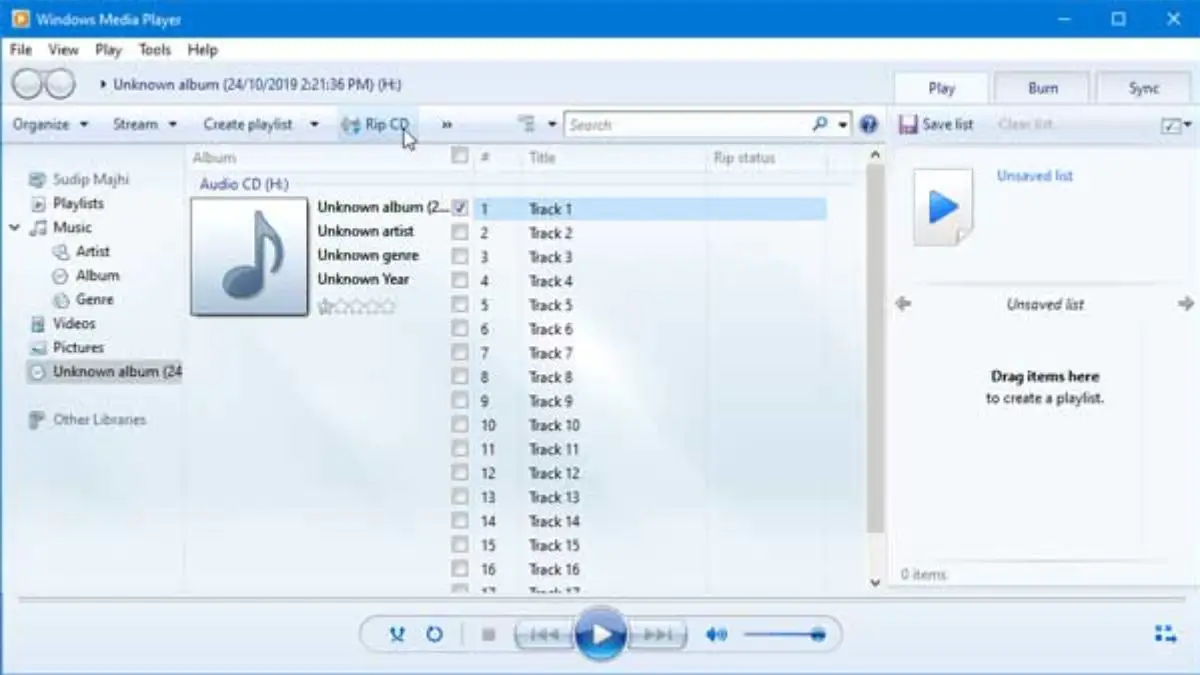Image resolution: width=1200 pixels, height=675 pixels.
Task: Click into the Search field
Action: coord(689,125)
